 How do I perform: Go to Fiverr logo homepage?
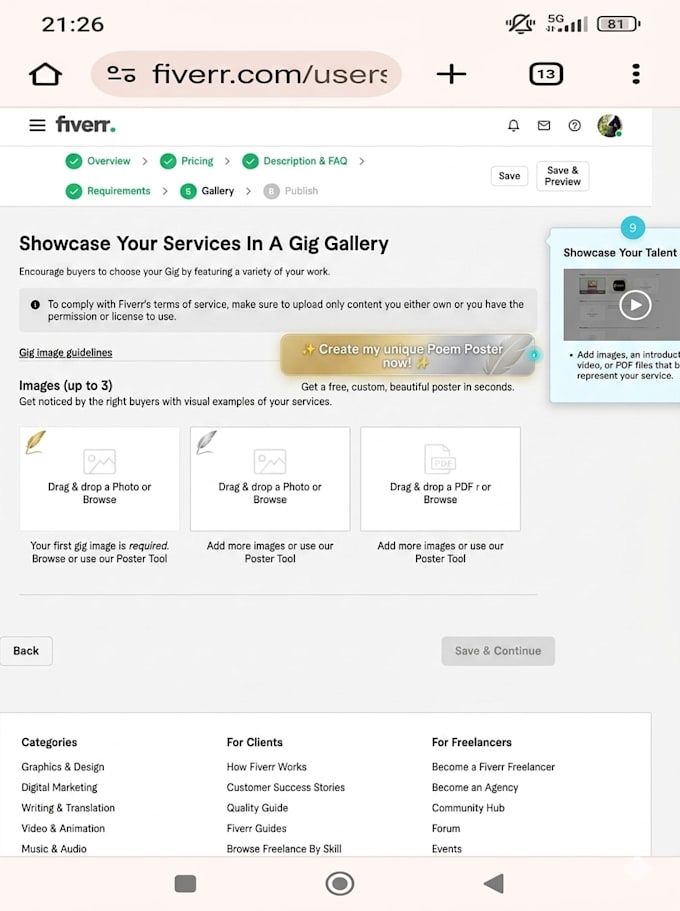85,124
